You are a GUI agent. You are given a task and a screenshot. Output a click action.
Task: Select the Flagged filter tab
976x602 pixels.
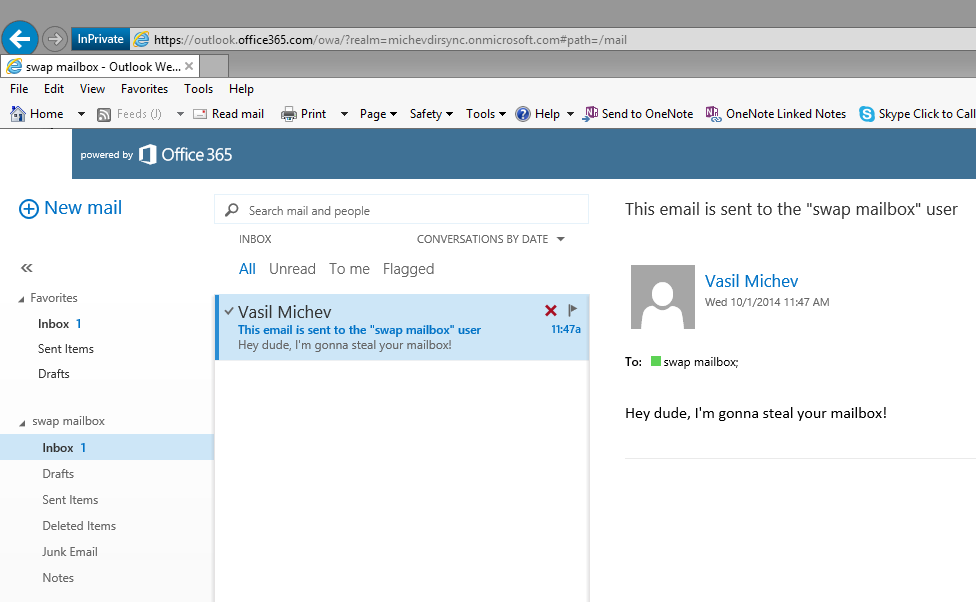[408, 269]
